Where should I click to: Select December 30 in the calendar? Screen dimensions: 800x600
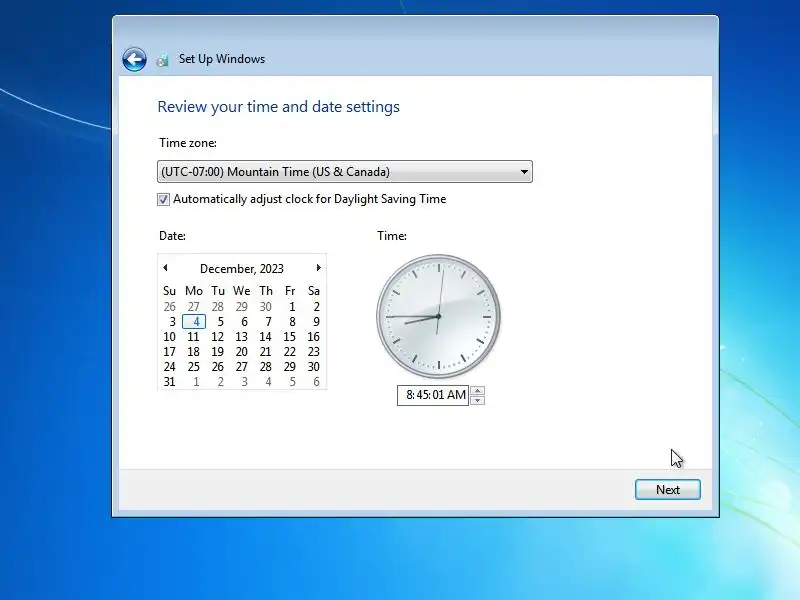pyautogui.click(x=313, y=367)
